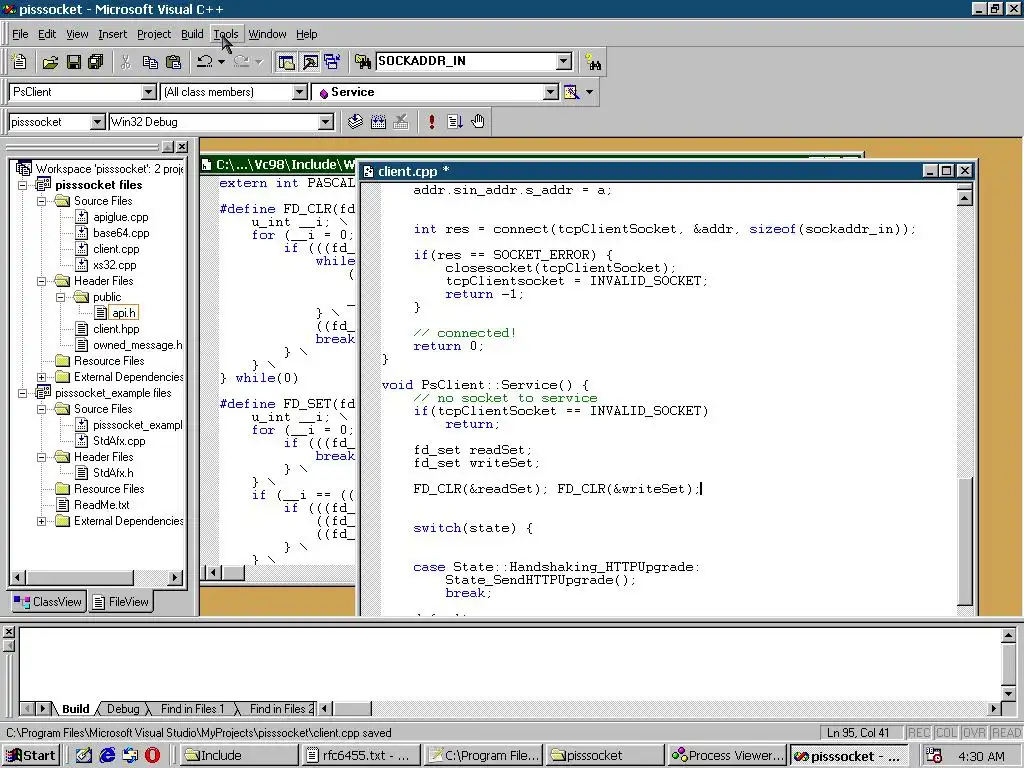Select base64.cpp in the file tree
This screenshot has width=1024, height=768.
click(x=121, y=233)
